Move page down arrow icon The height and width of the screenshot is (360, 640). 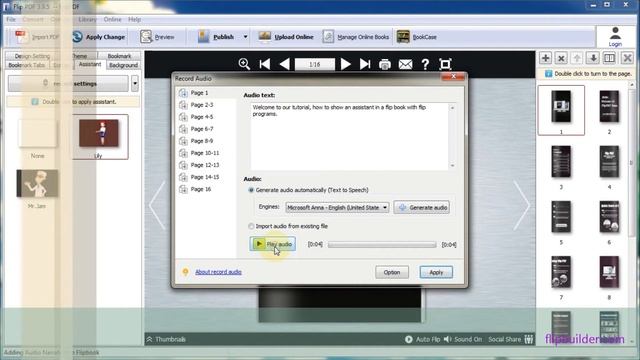593,58
